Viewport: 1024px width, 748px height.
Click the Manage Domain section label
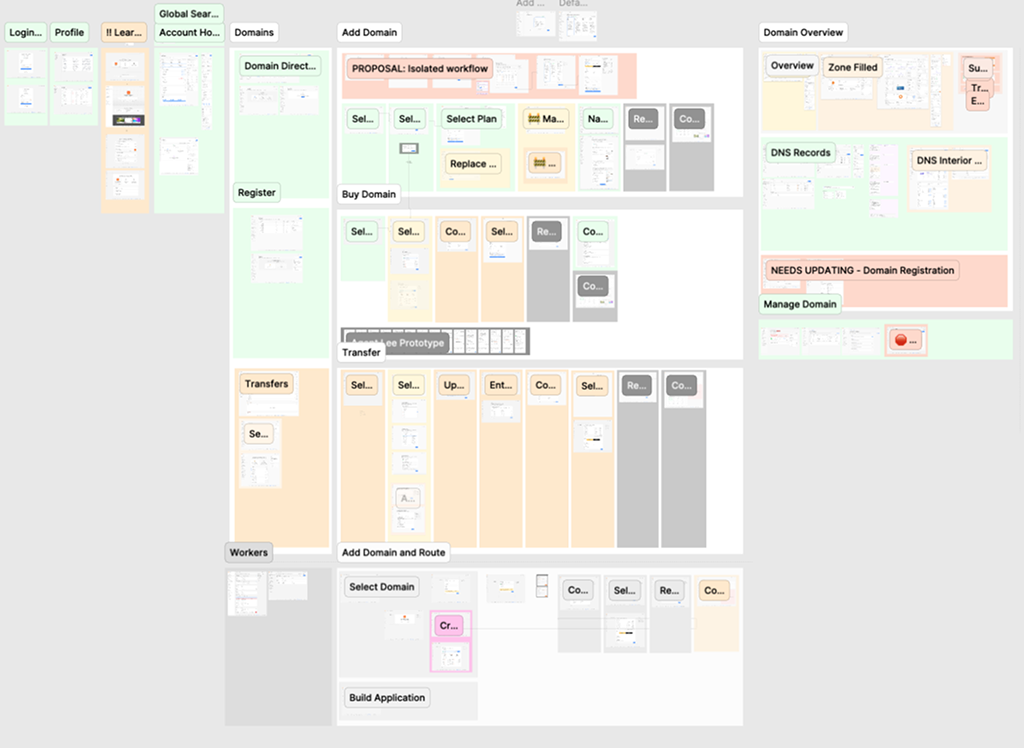[x=800, y=304]
